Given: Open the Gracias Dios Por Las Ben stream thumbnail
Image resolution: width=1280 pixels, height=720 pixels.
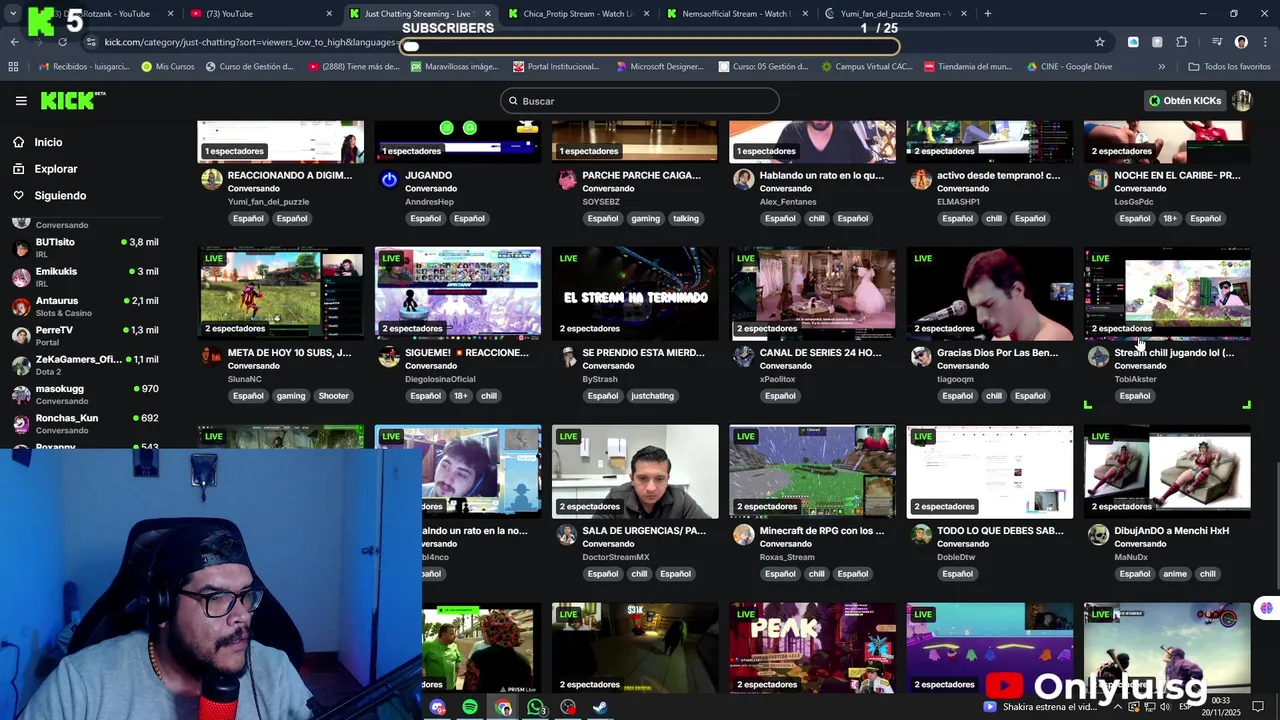Looking at the screenshot, I should (x=989, y=294).
